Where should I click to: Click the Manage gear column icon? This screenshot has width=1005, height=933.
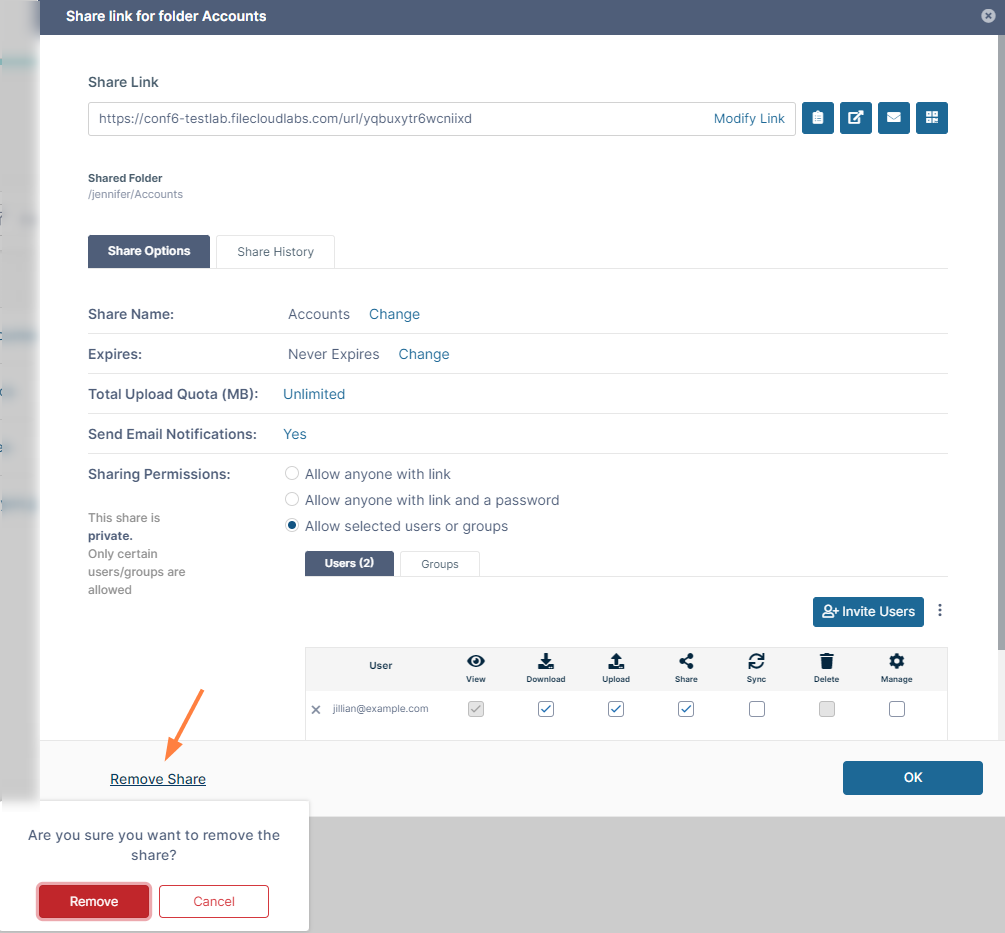[897, 661]
